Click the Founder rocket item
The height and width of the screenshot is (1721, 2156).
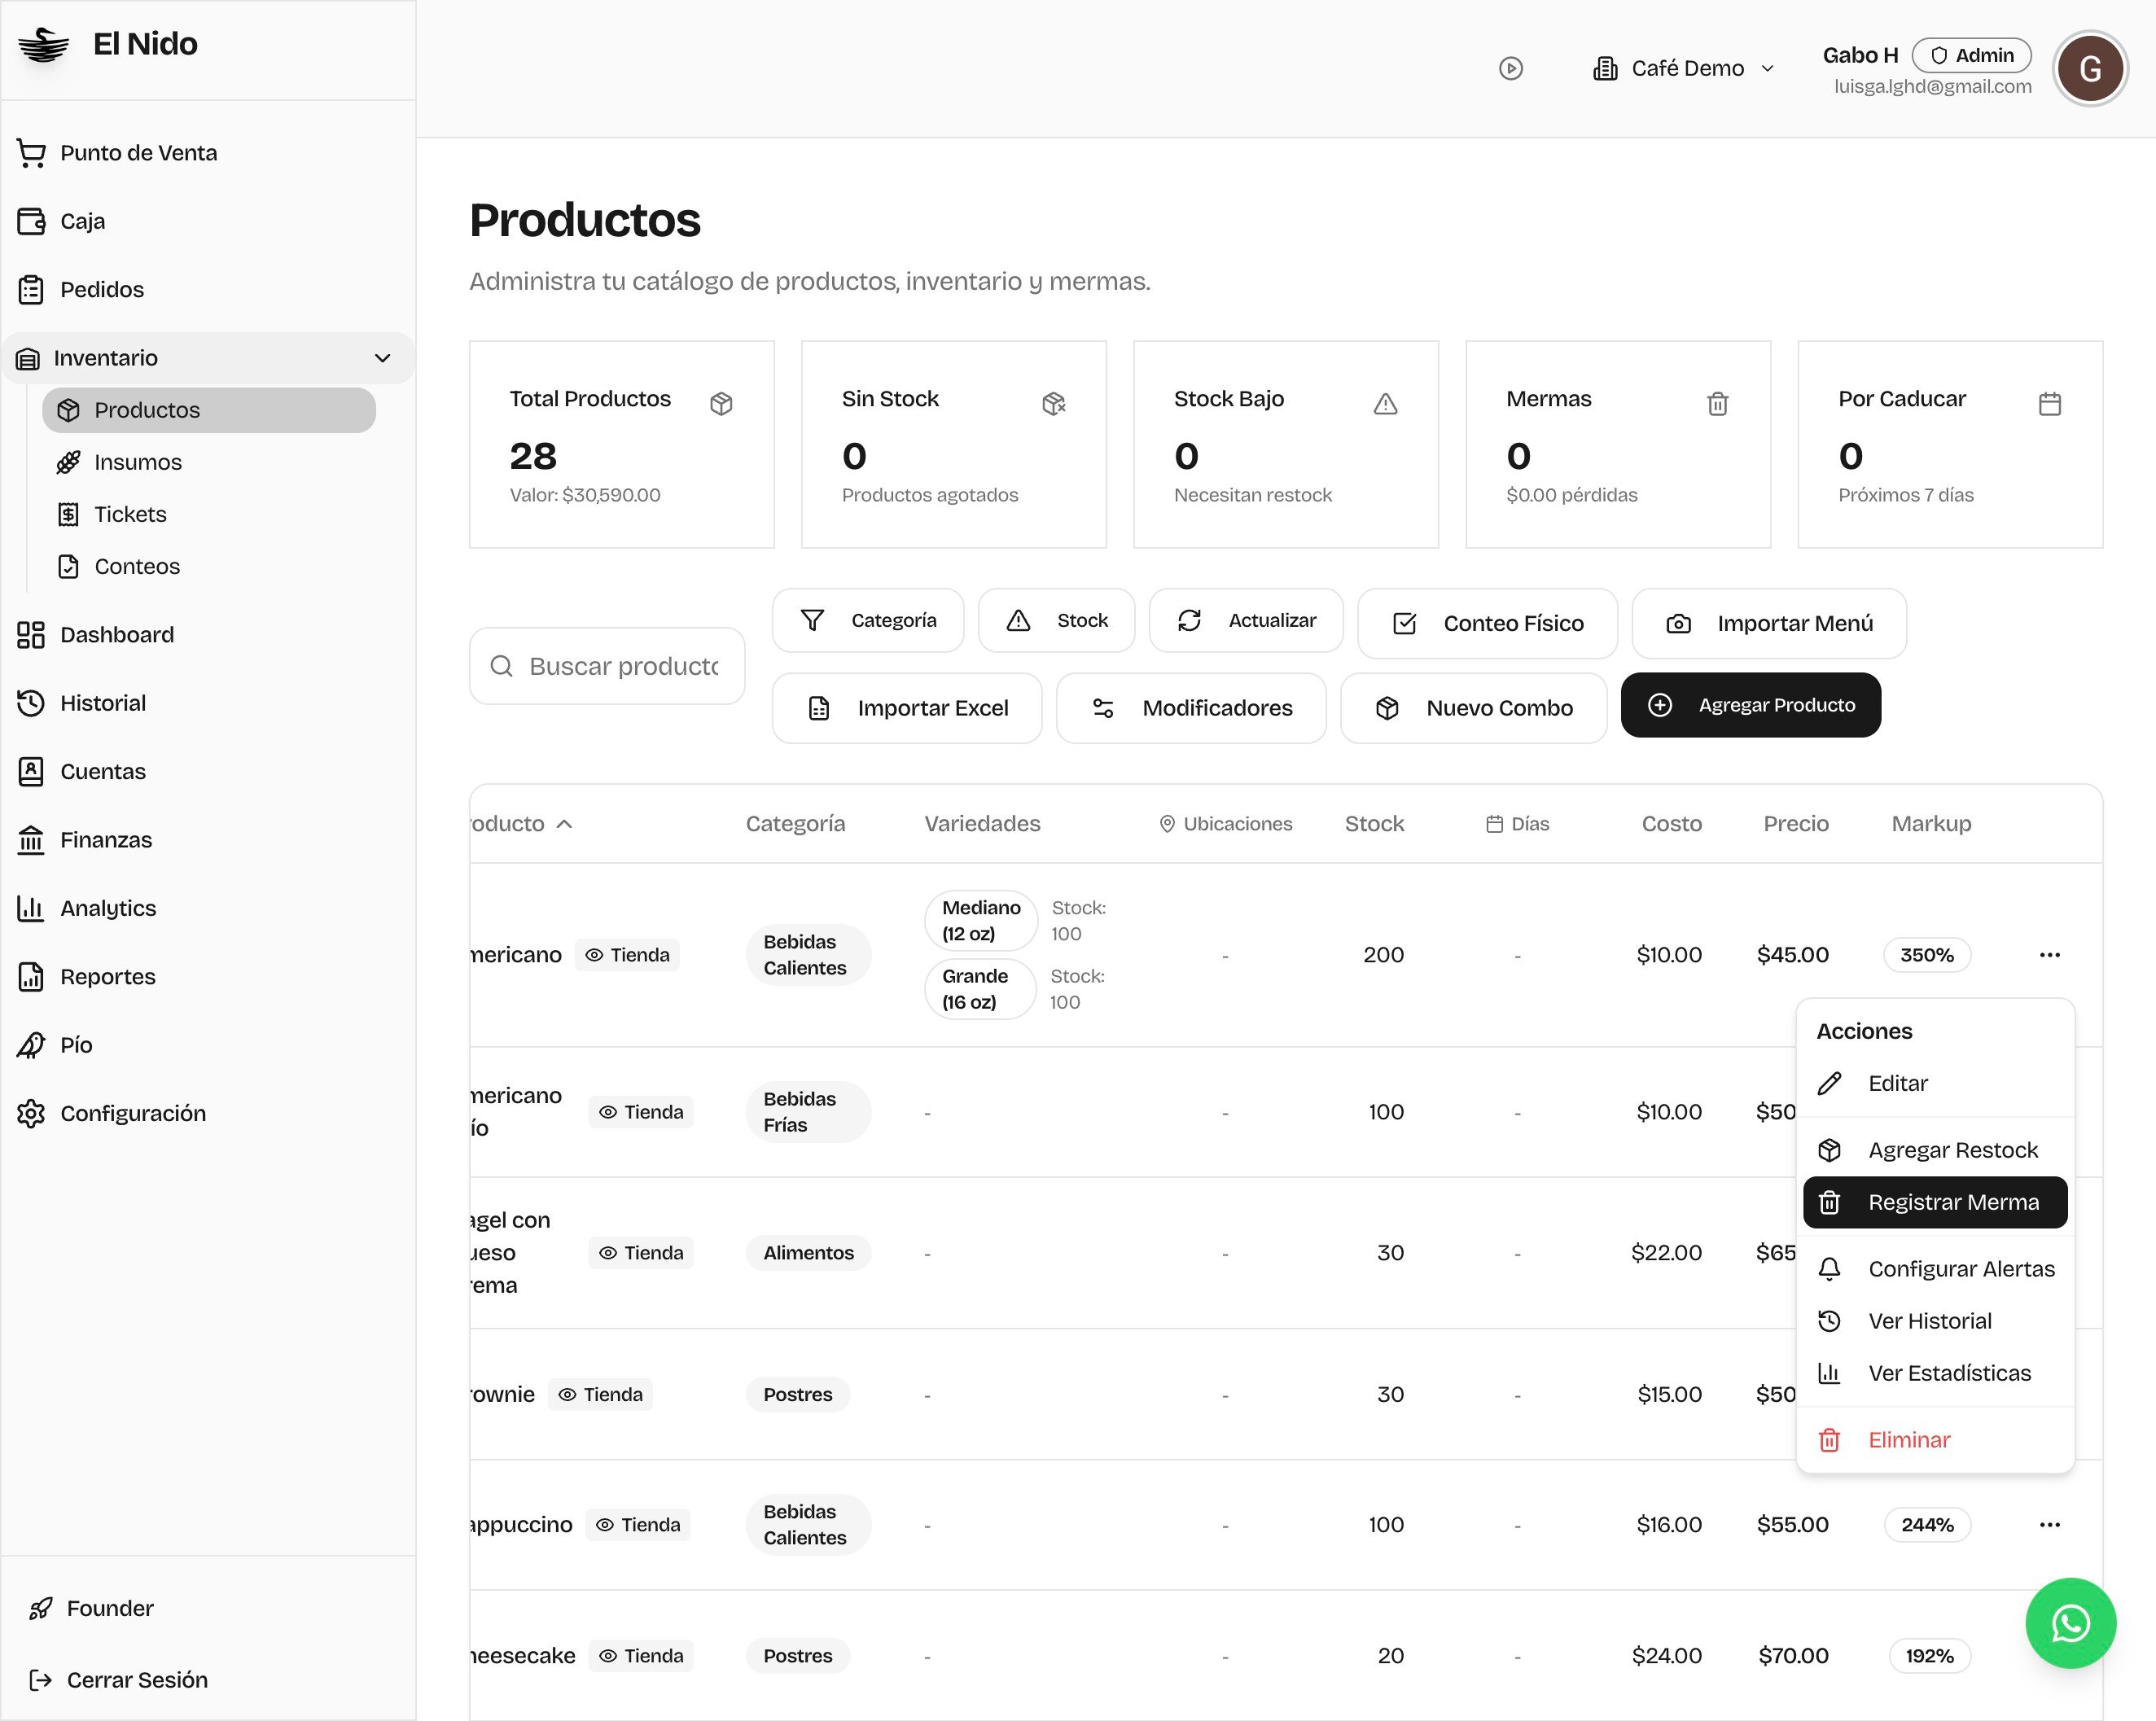(x=208, y=1608)
